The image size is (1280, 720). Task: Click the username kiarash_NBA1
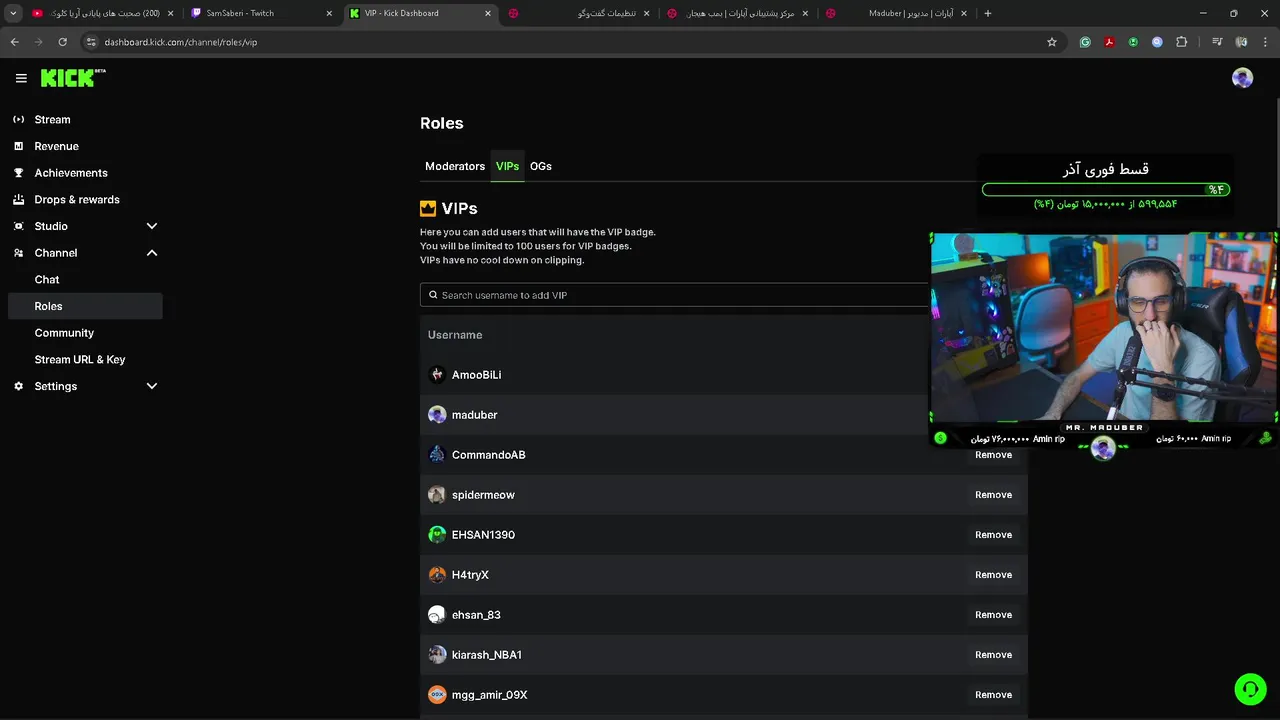pos(487,655)
